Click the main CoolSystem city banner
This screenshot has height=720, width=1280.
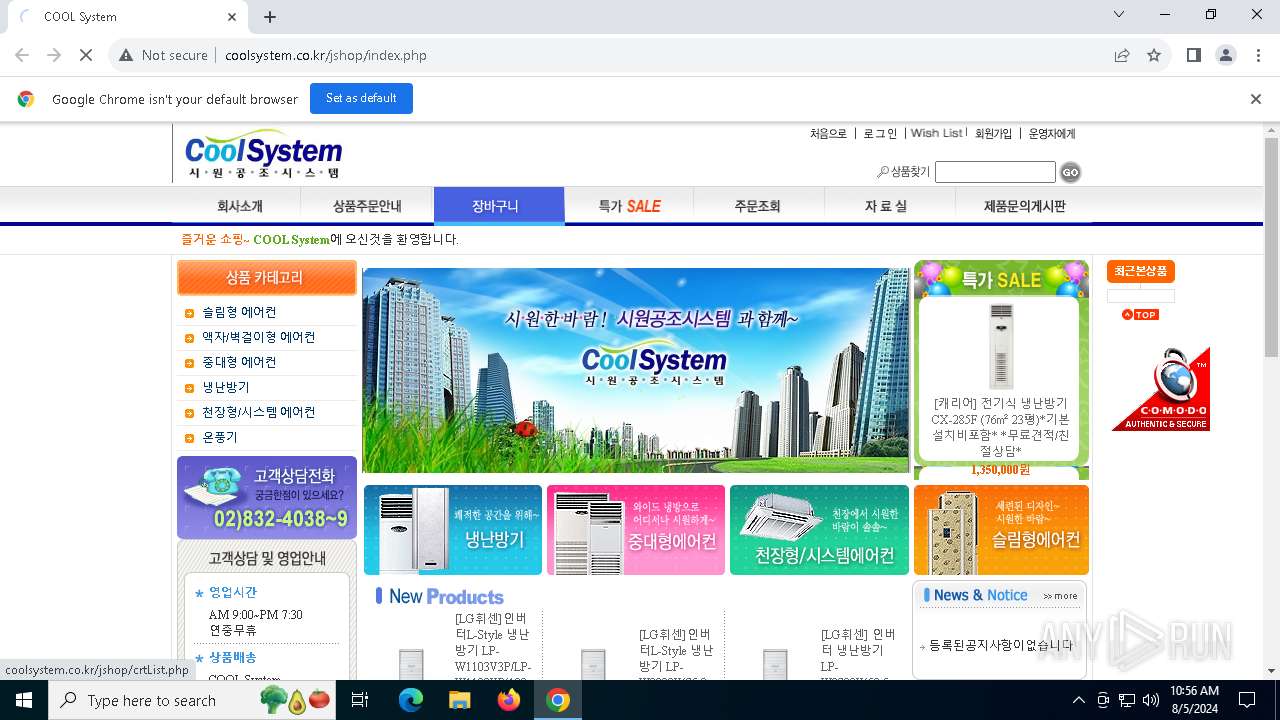tap(636, 370)
